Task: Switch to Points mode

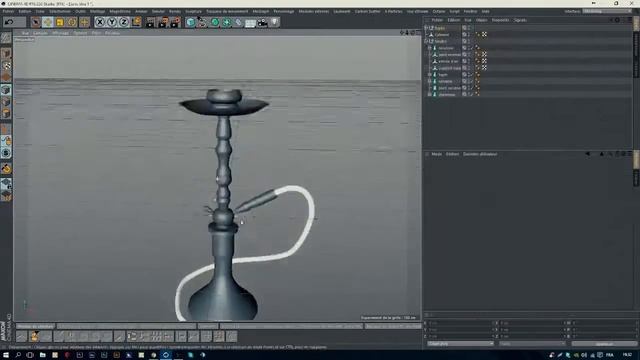Action: [x=6, y=90]
